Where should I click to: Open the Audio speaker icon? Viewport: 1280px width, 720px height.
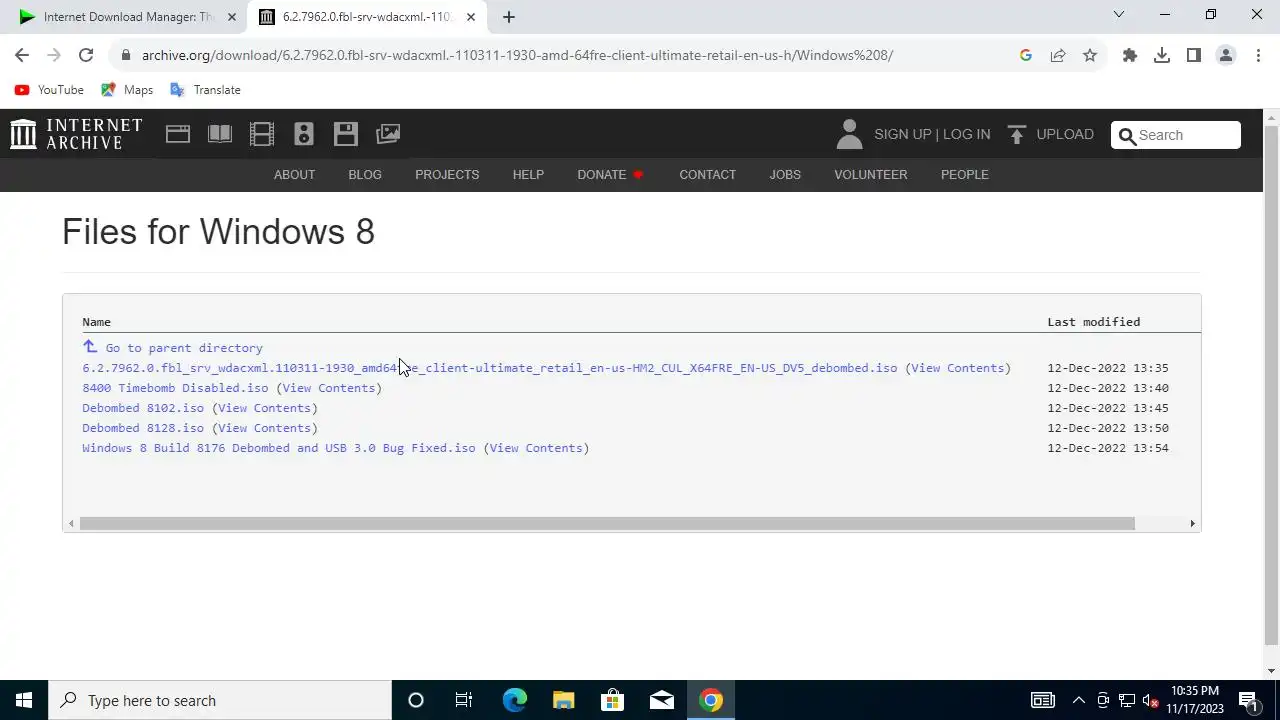coord(304,134)
